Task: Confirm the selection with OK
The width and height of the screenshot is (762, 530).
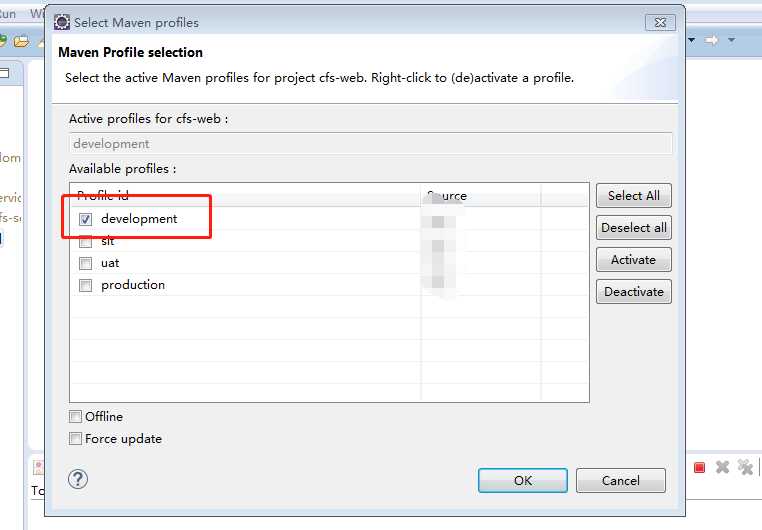Action: [523, 481]
